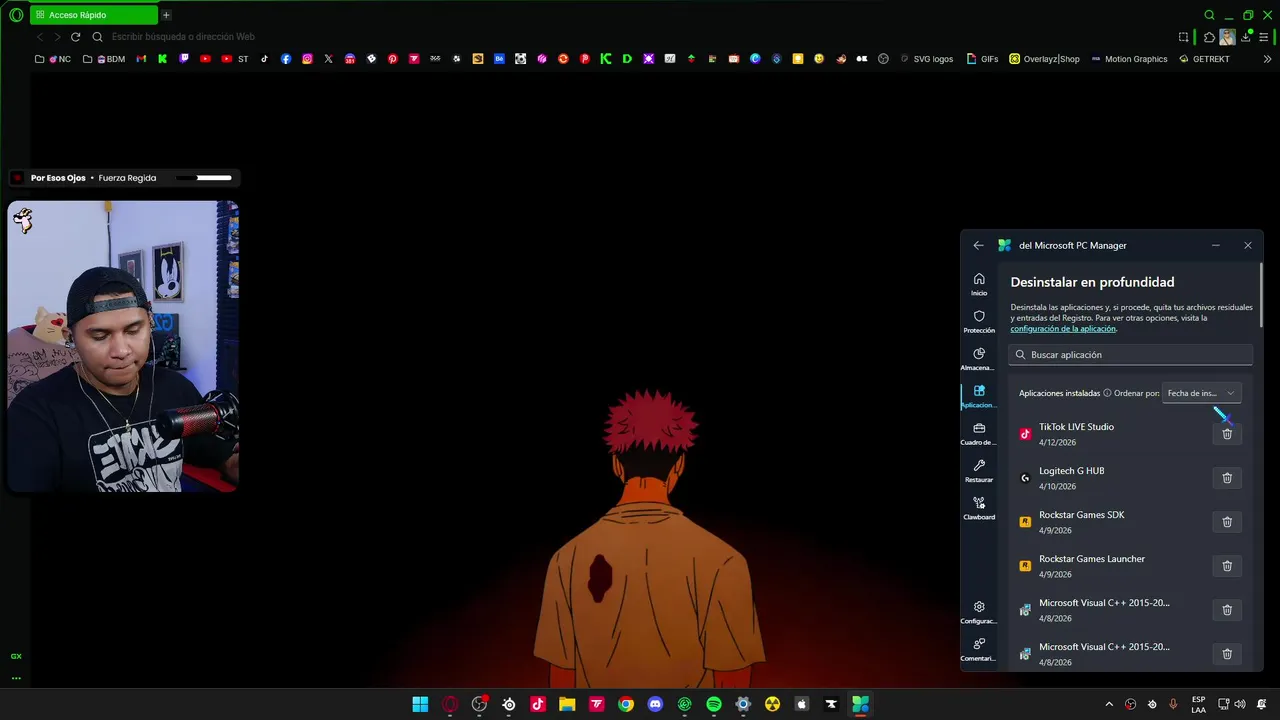Viewport: 1280px width, 720px height.
Task: Open the Opera sidebar three-dots menu
Action: coord(16,678)
